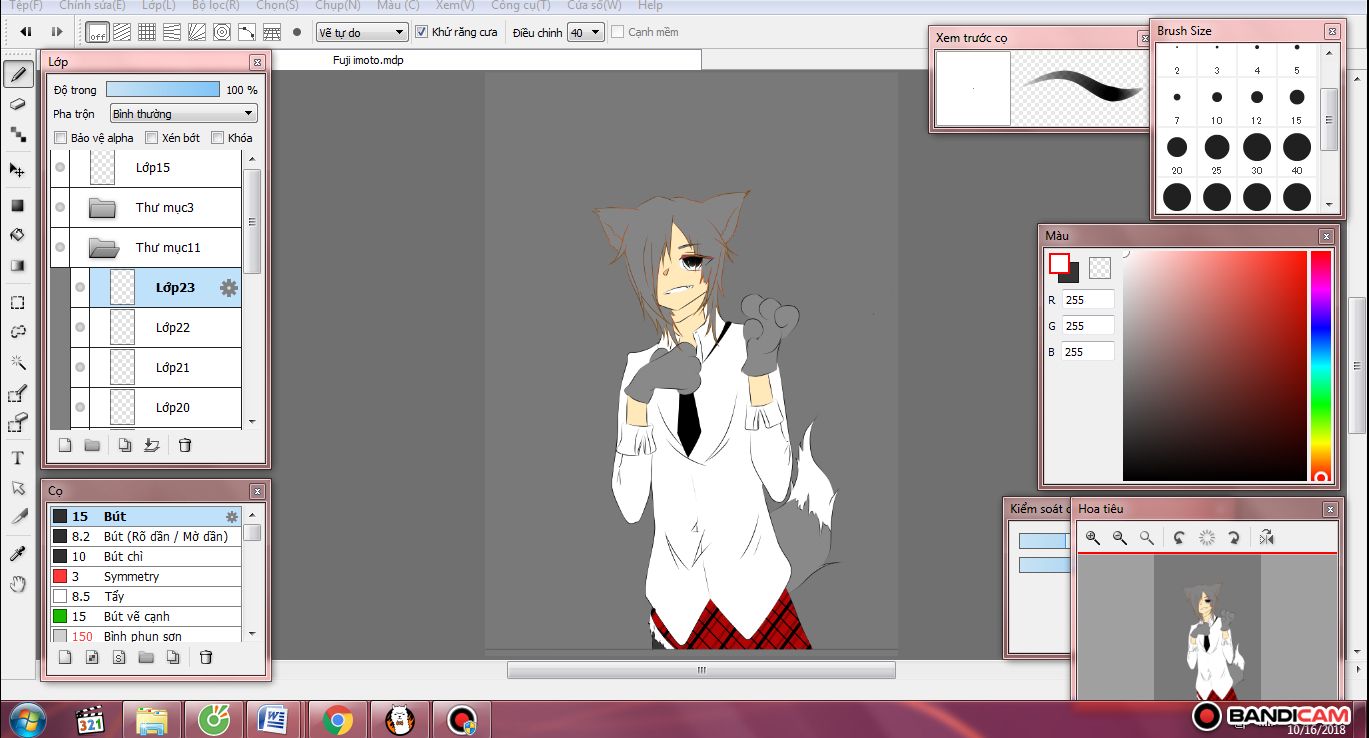This screenshot has width=1369, height=738.
Task: Select the Eraser tool in the left toolbar
Action: click(x=17, y=104)
